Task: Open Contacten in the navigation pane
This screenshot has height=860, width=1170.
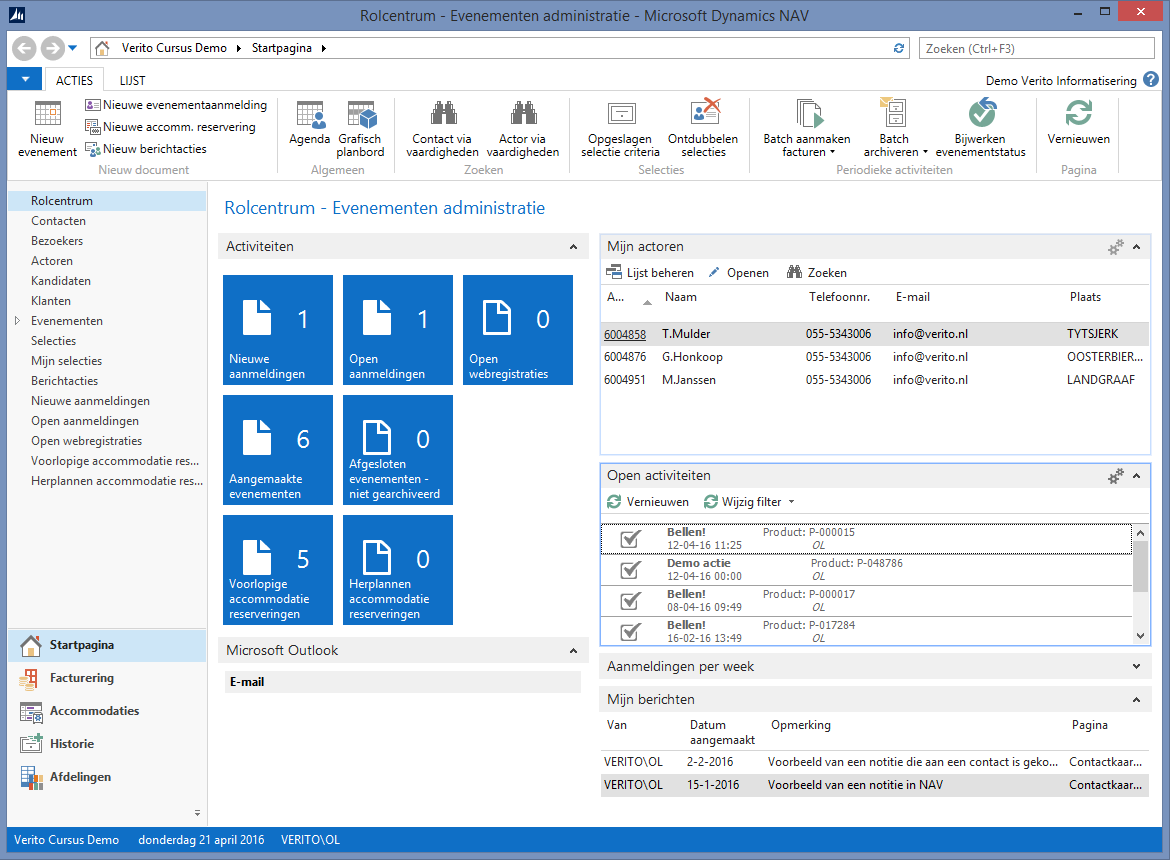Action: point(58,221)
